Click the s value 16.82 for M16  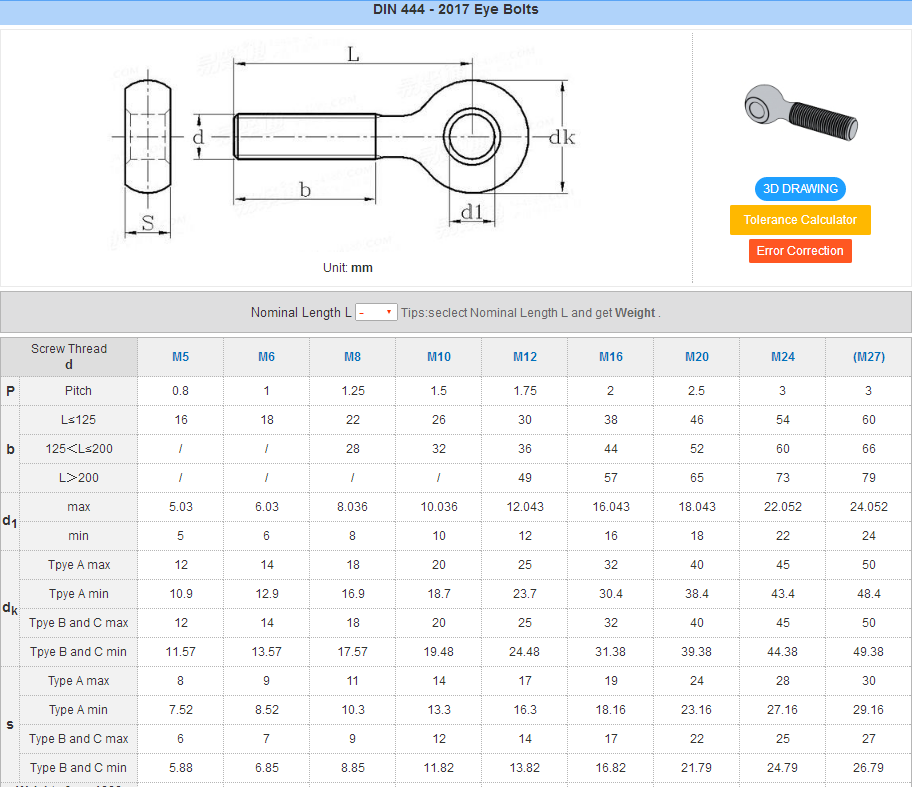[611, 768]
